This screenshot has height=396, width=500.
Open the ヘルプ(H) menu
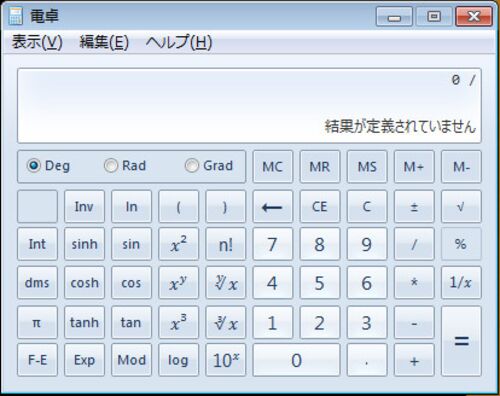click(179, 42)
